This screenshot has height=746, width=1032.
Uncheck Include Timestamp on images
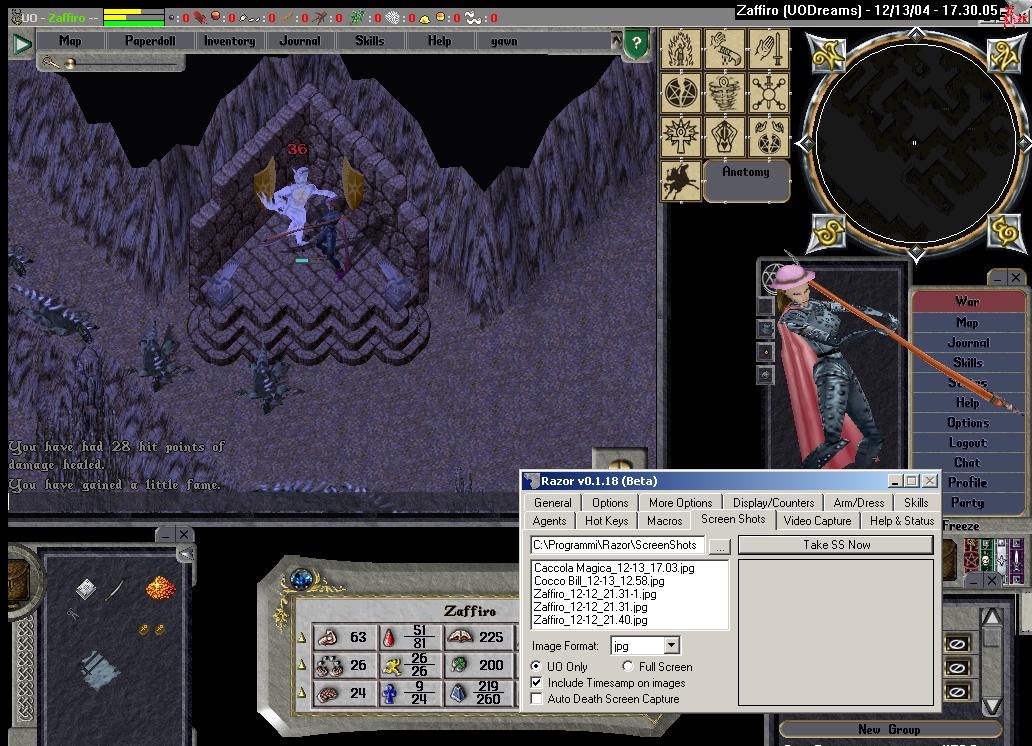click(537, 682)
